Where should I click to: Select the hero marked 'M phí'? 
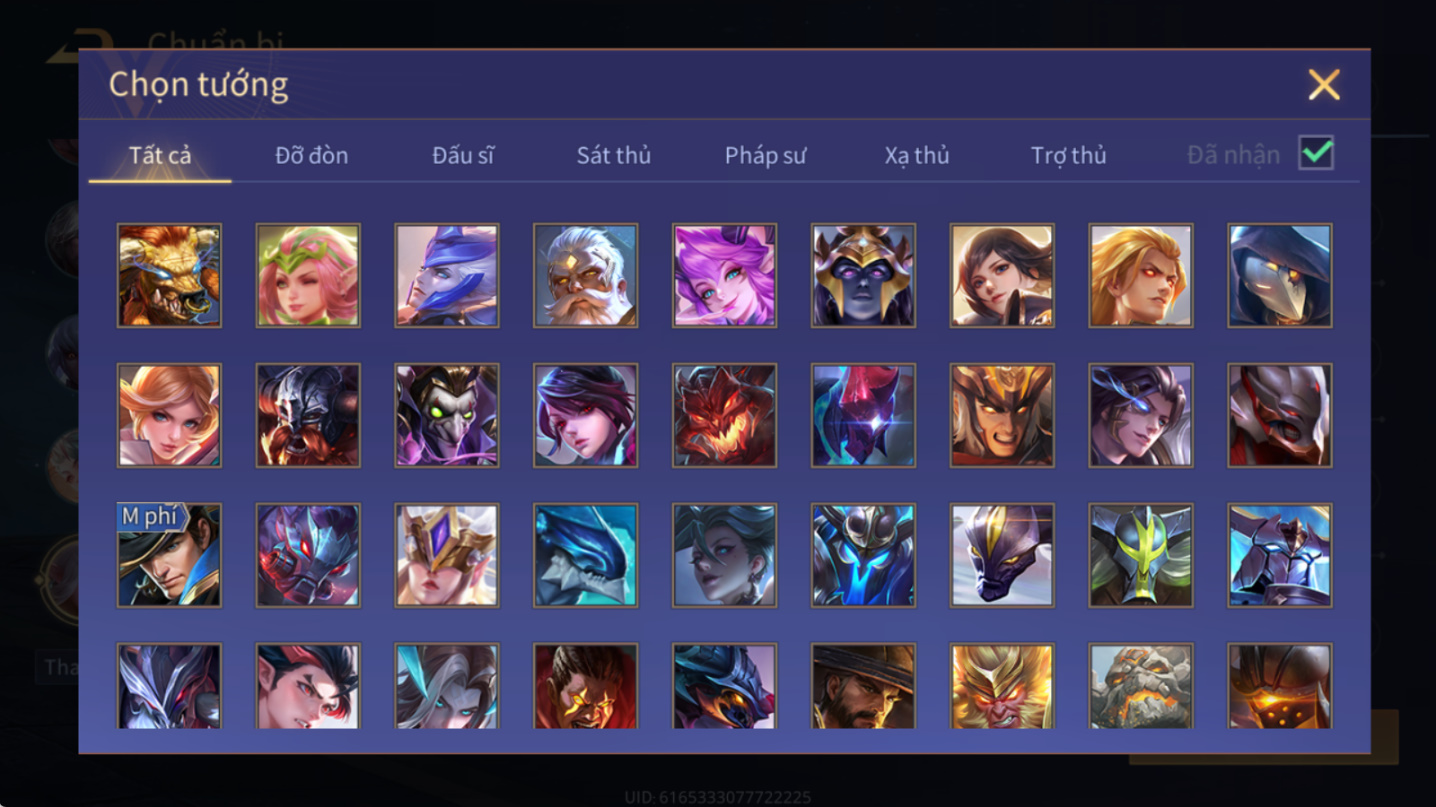tap(169, 556)
